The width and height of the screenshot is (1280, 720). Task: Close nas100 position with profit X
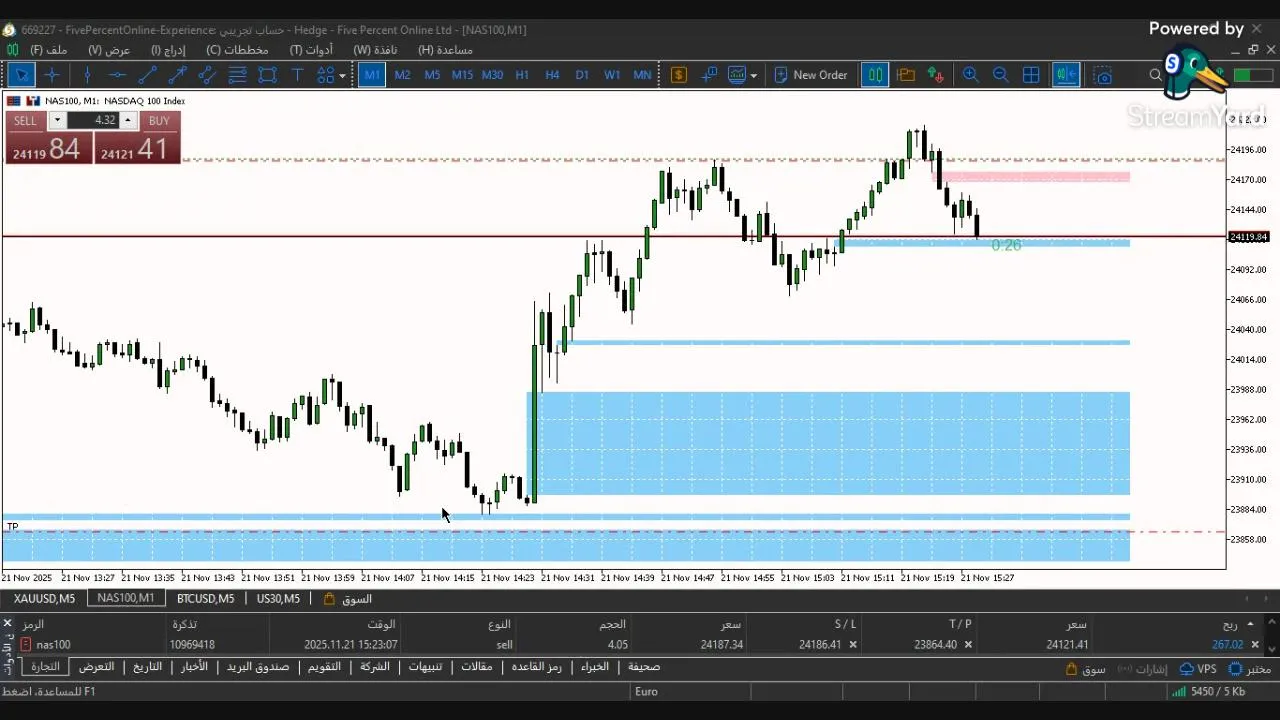tap(1255, 645)
